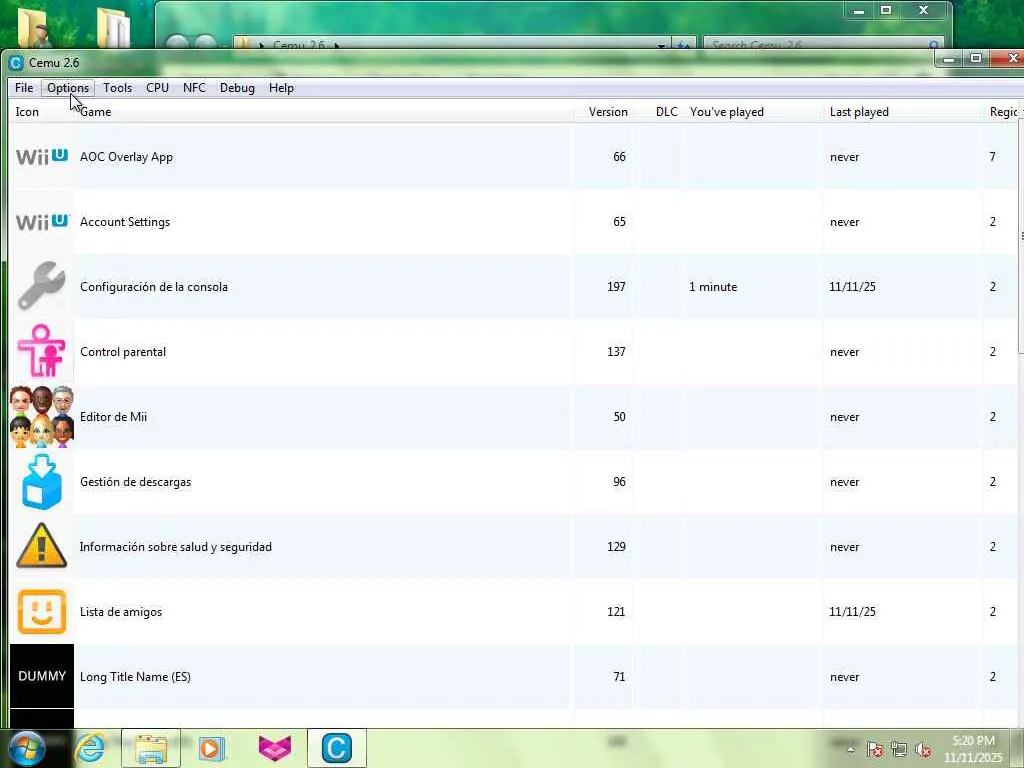Select the Long Title Name (ES) title
1024x768 pixels.
click(135, 677)
